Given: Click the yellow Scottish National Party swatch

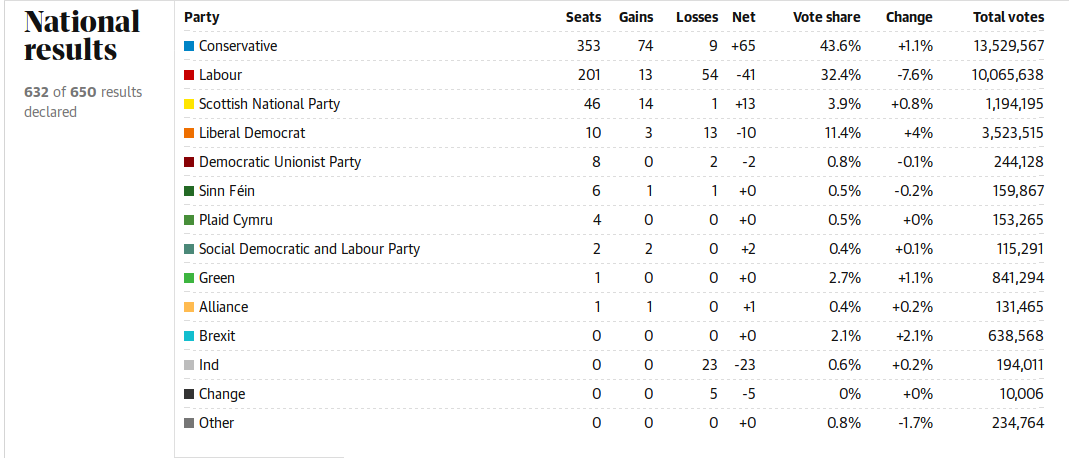Looking at the screenshot, I should (x=189, y=104).
